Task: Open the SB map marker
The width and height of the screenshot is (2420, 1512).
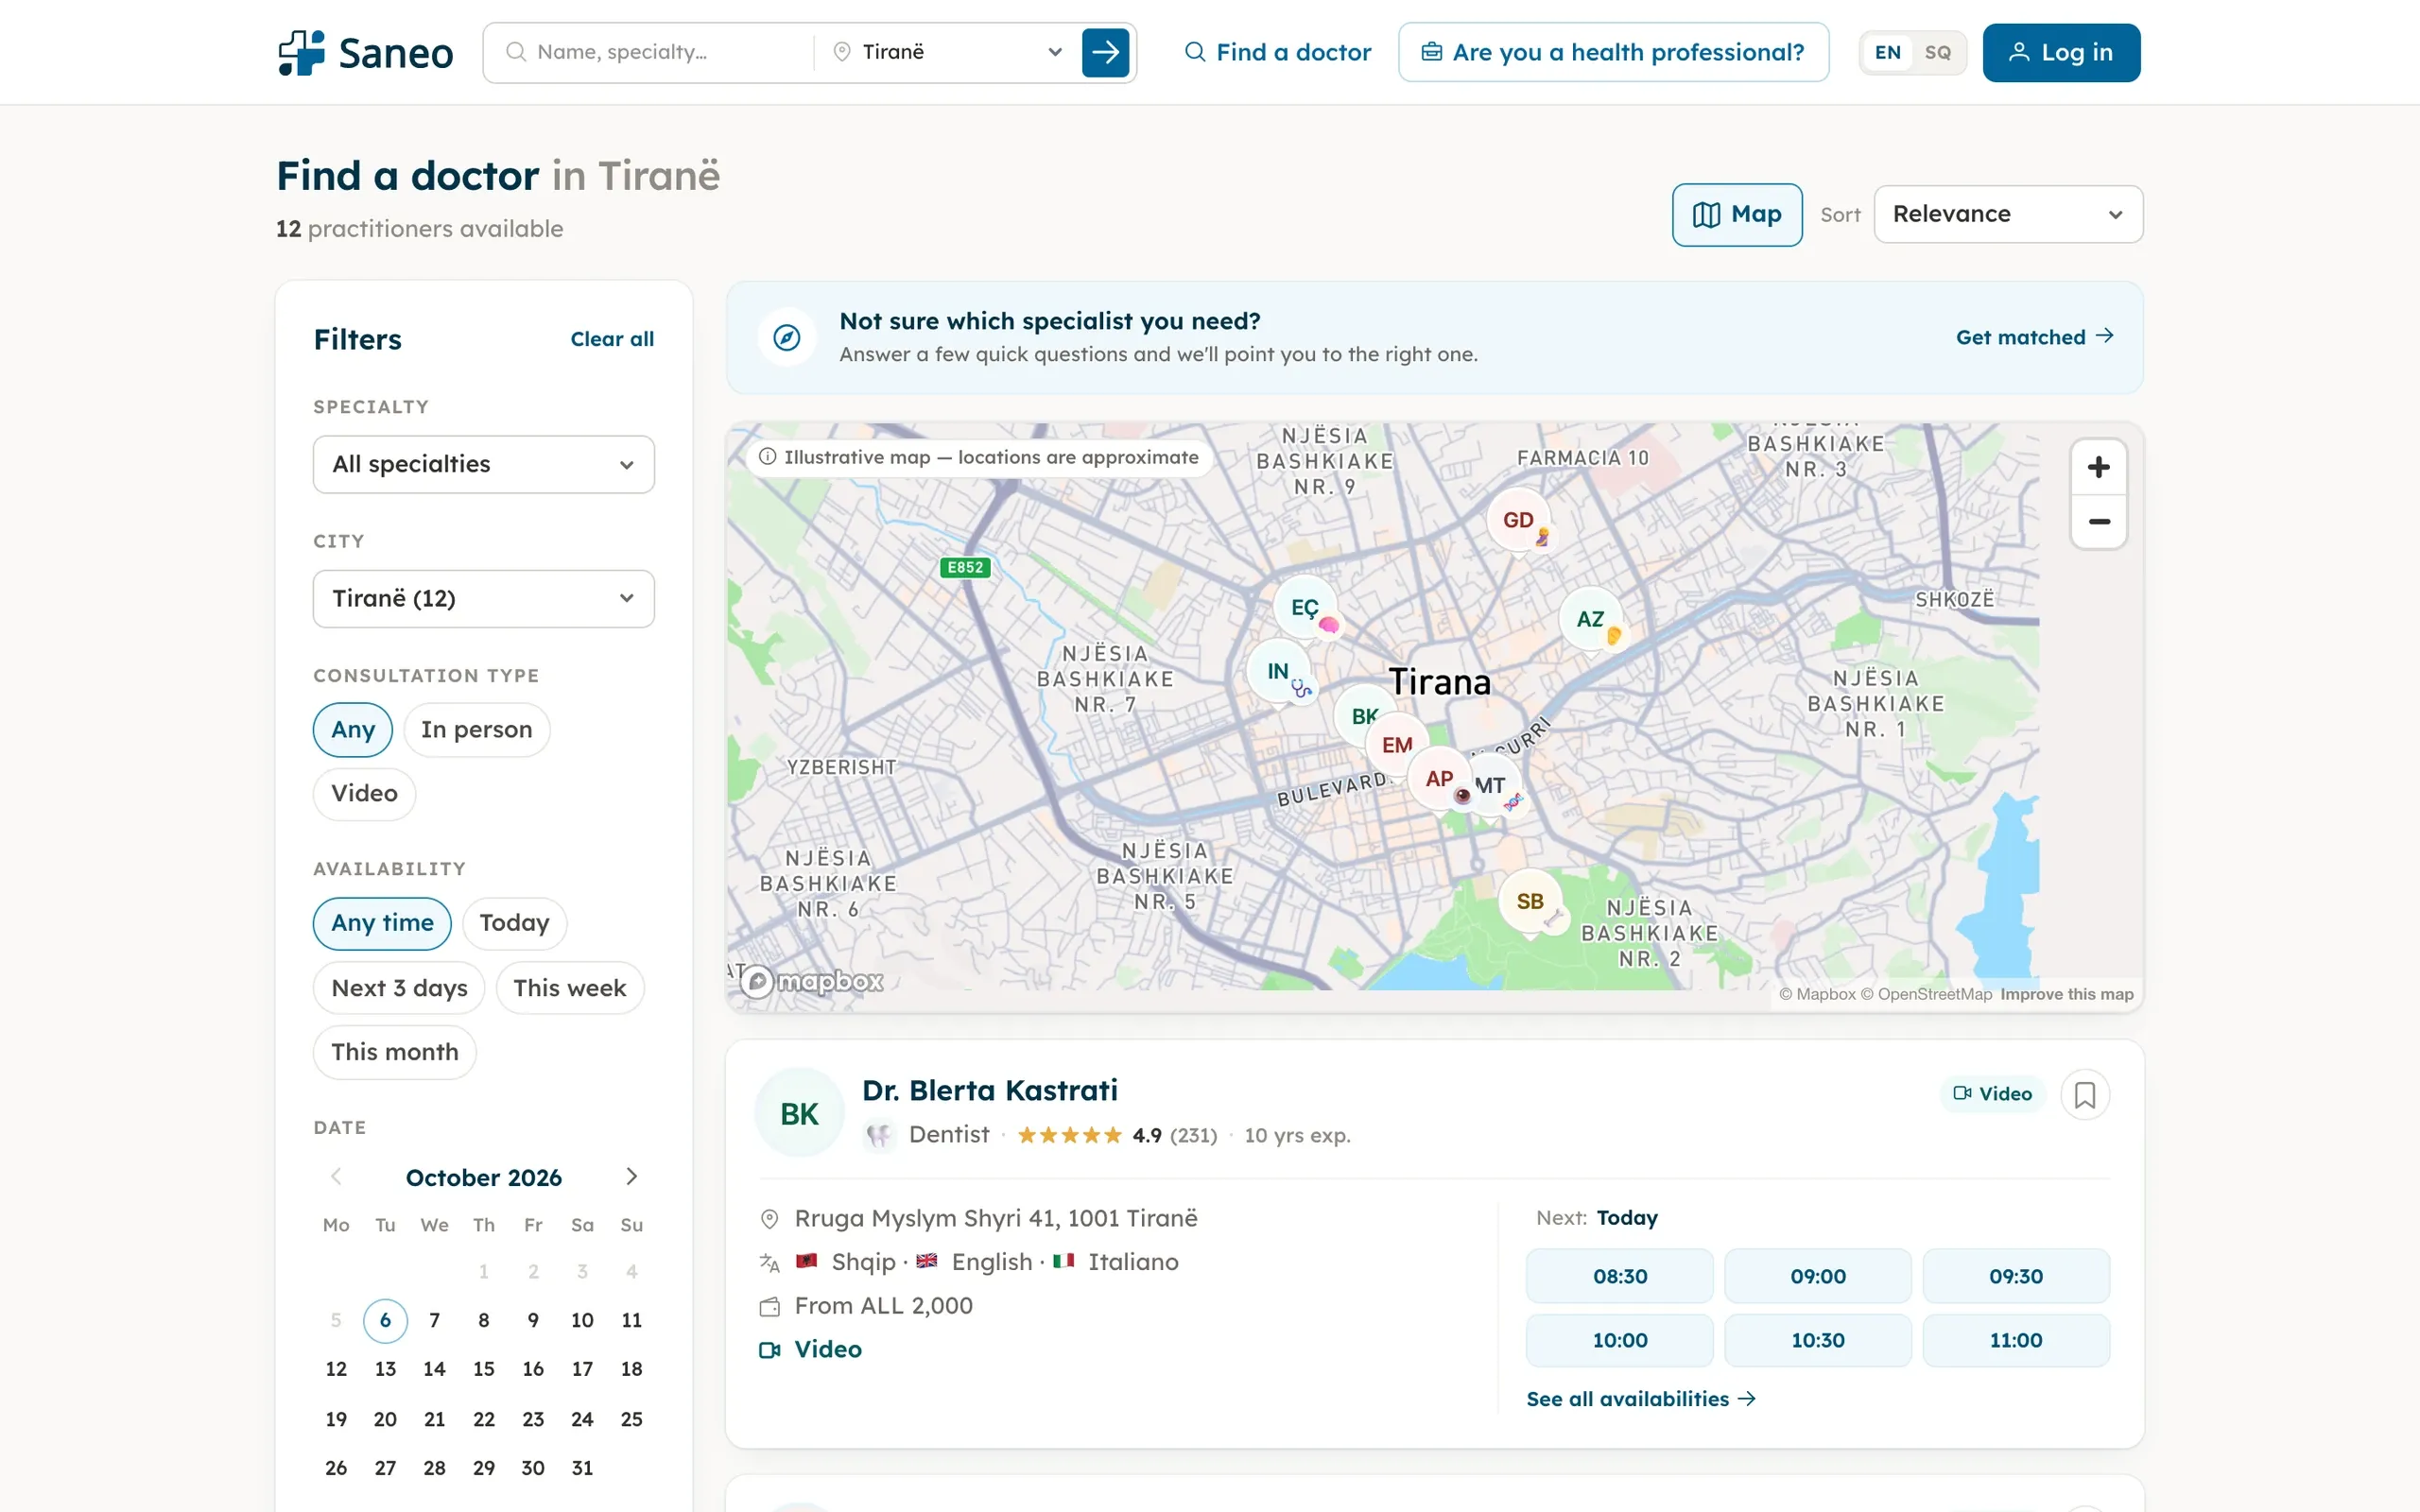Action: tap(1529, 901)
